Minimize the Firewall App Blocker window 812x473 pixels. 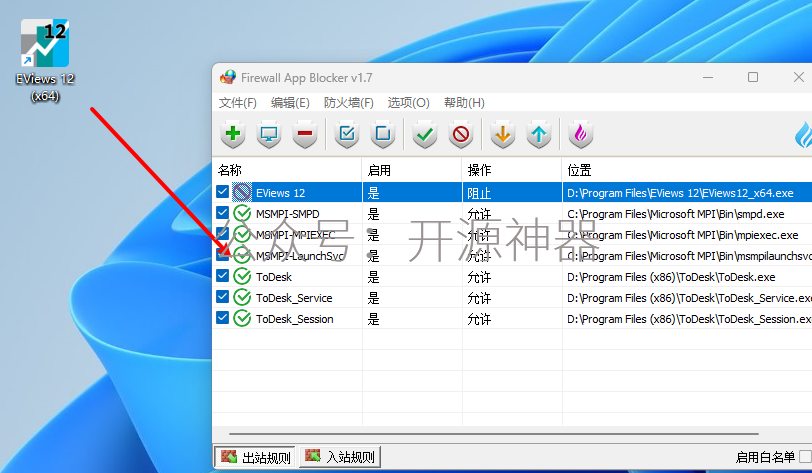(708, 77)
